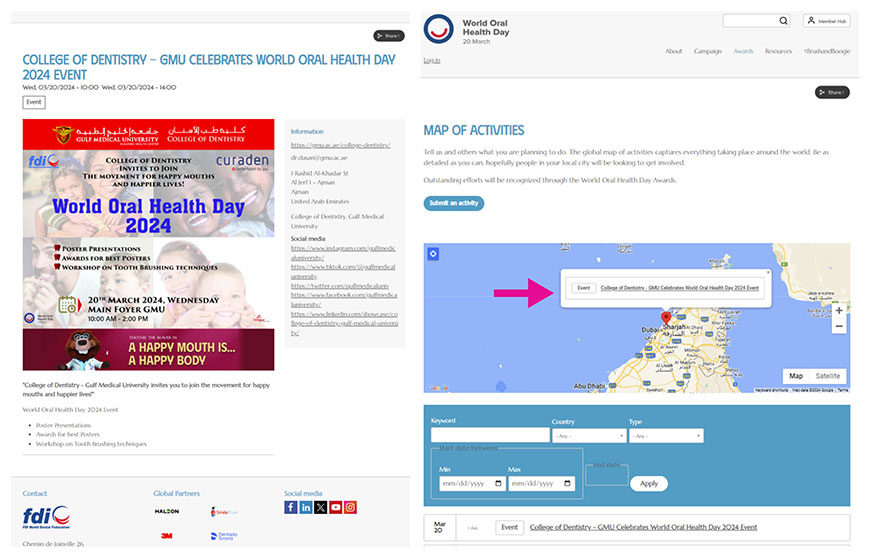
Task: Open the Gulf Medical TikTok link
Action: click(343, 271)
